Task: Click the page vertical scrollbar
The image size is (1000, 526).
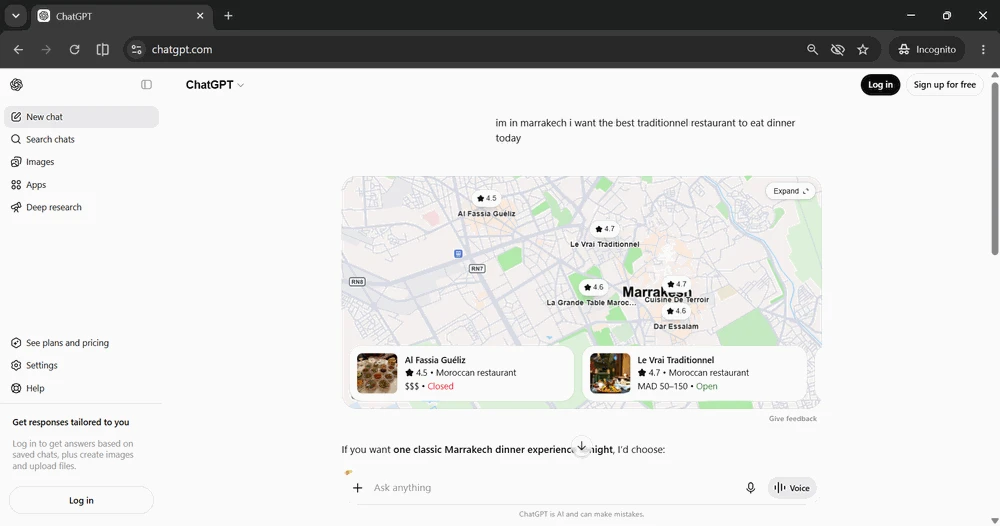Action: point(994,168)
